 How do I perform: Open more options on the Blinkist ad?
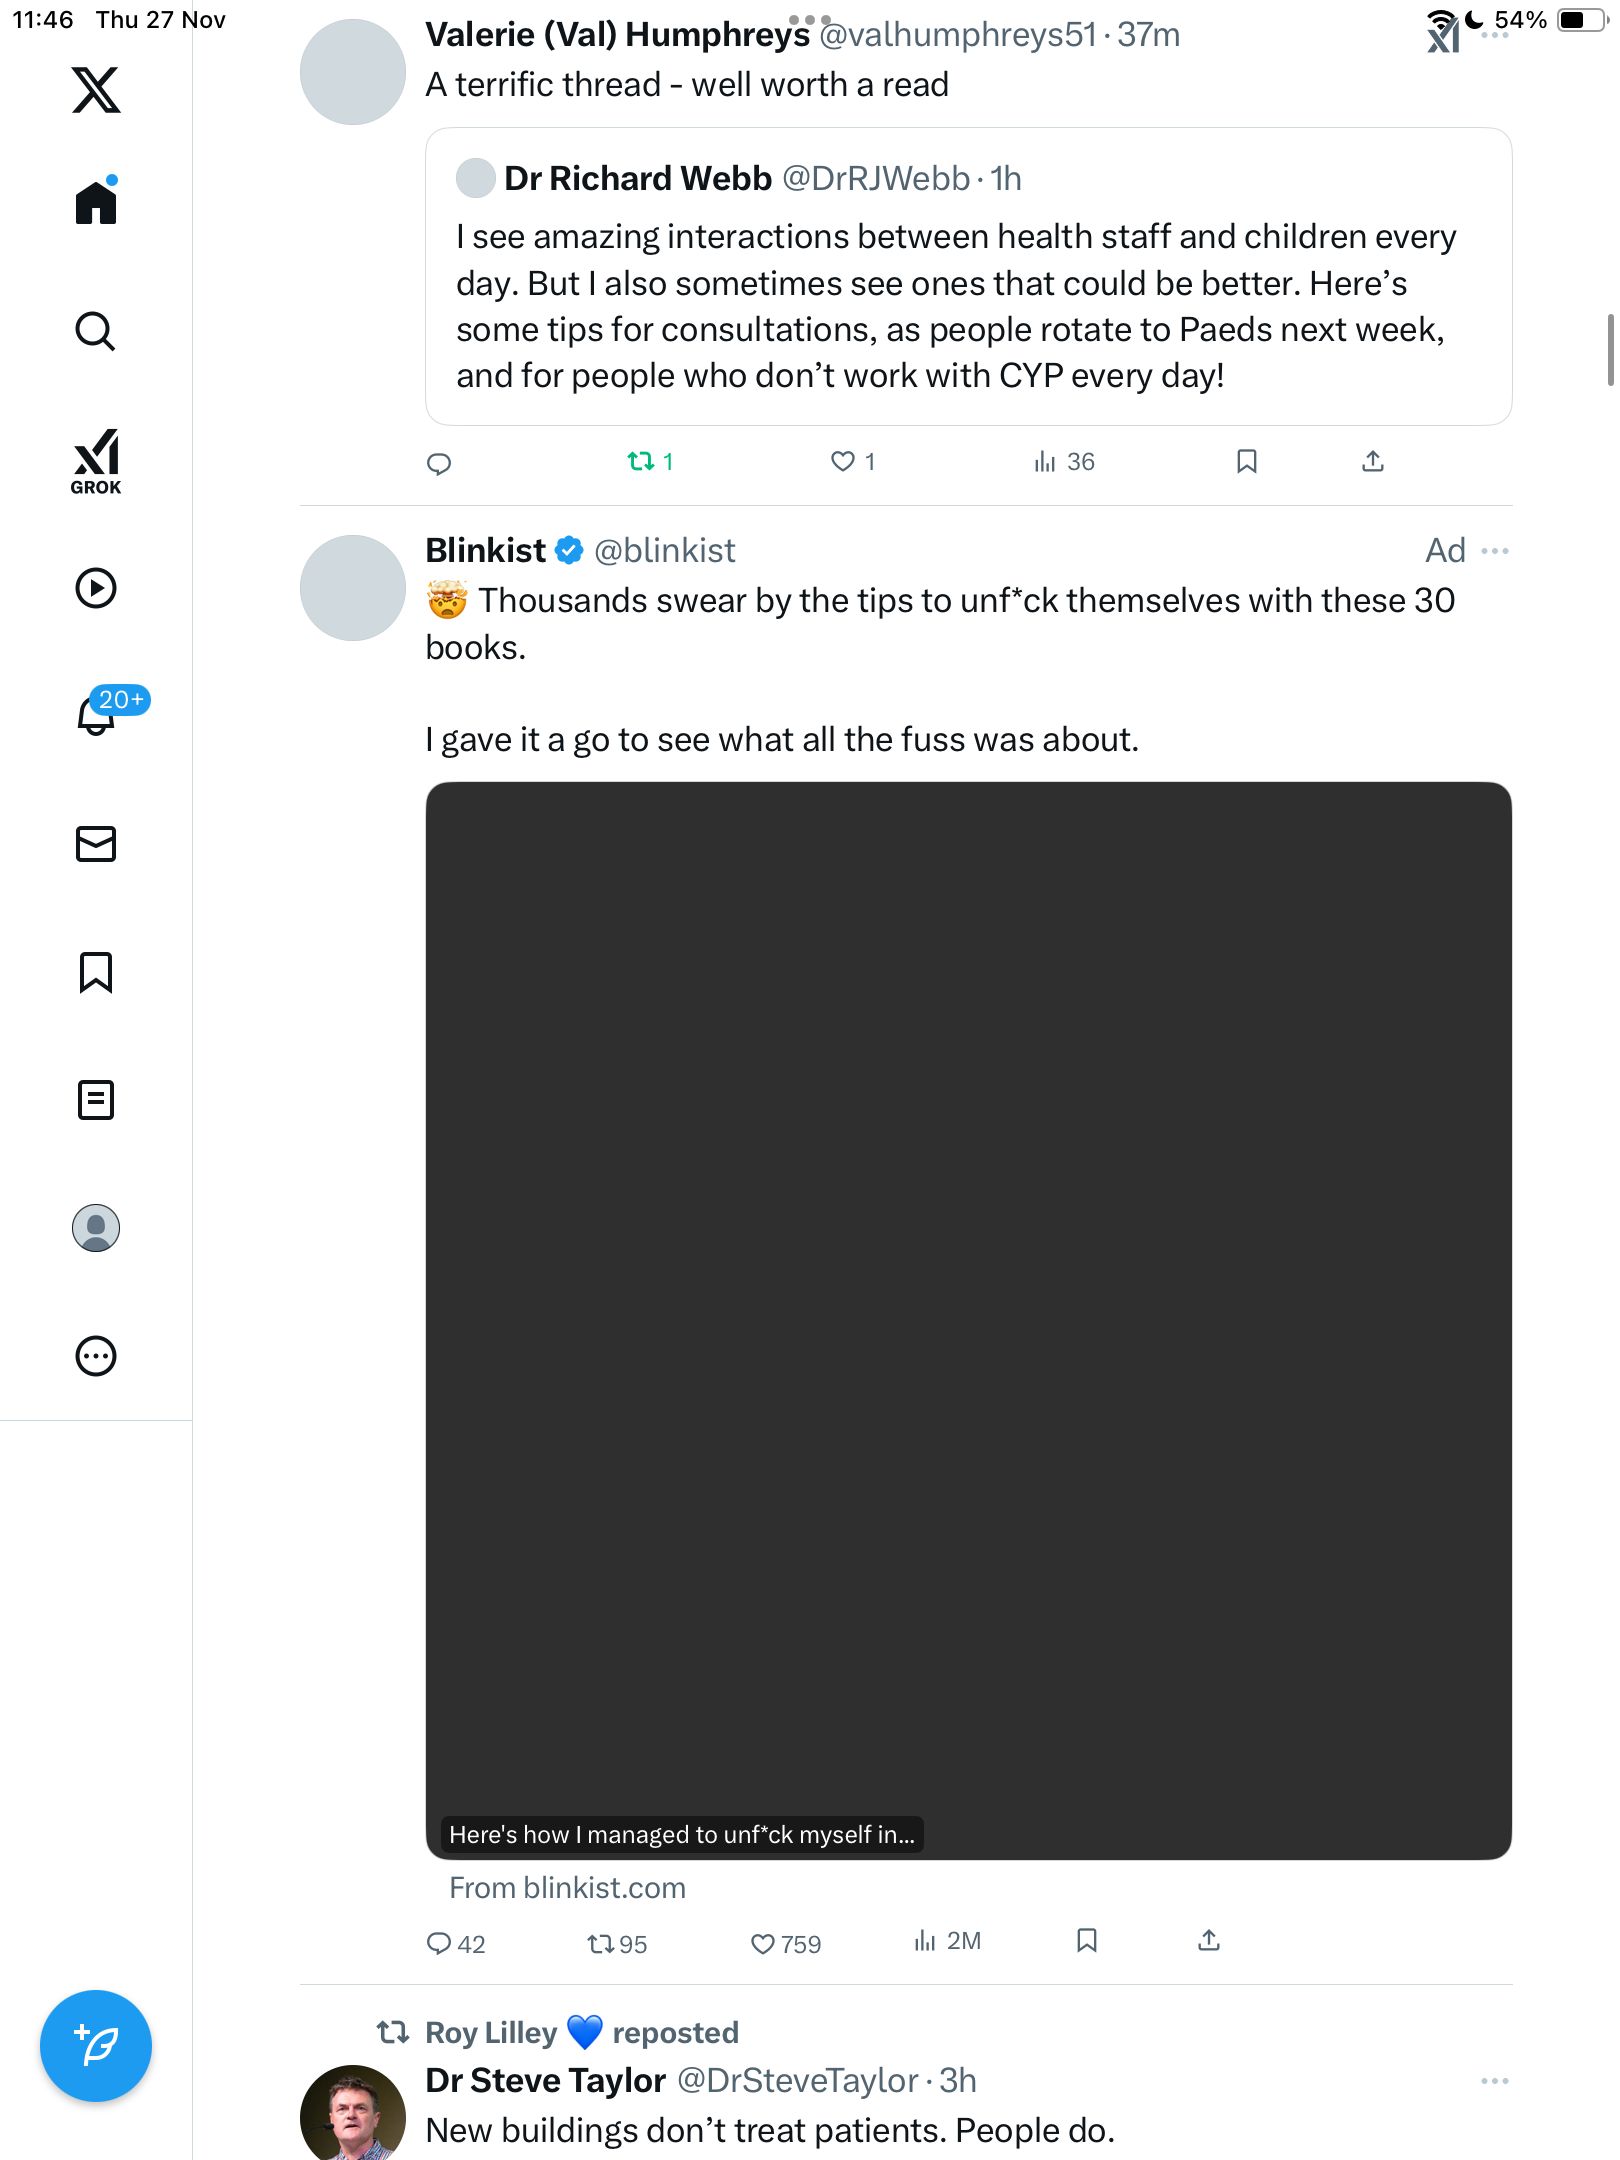point(1495,551)
